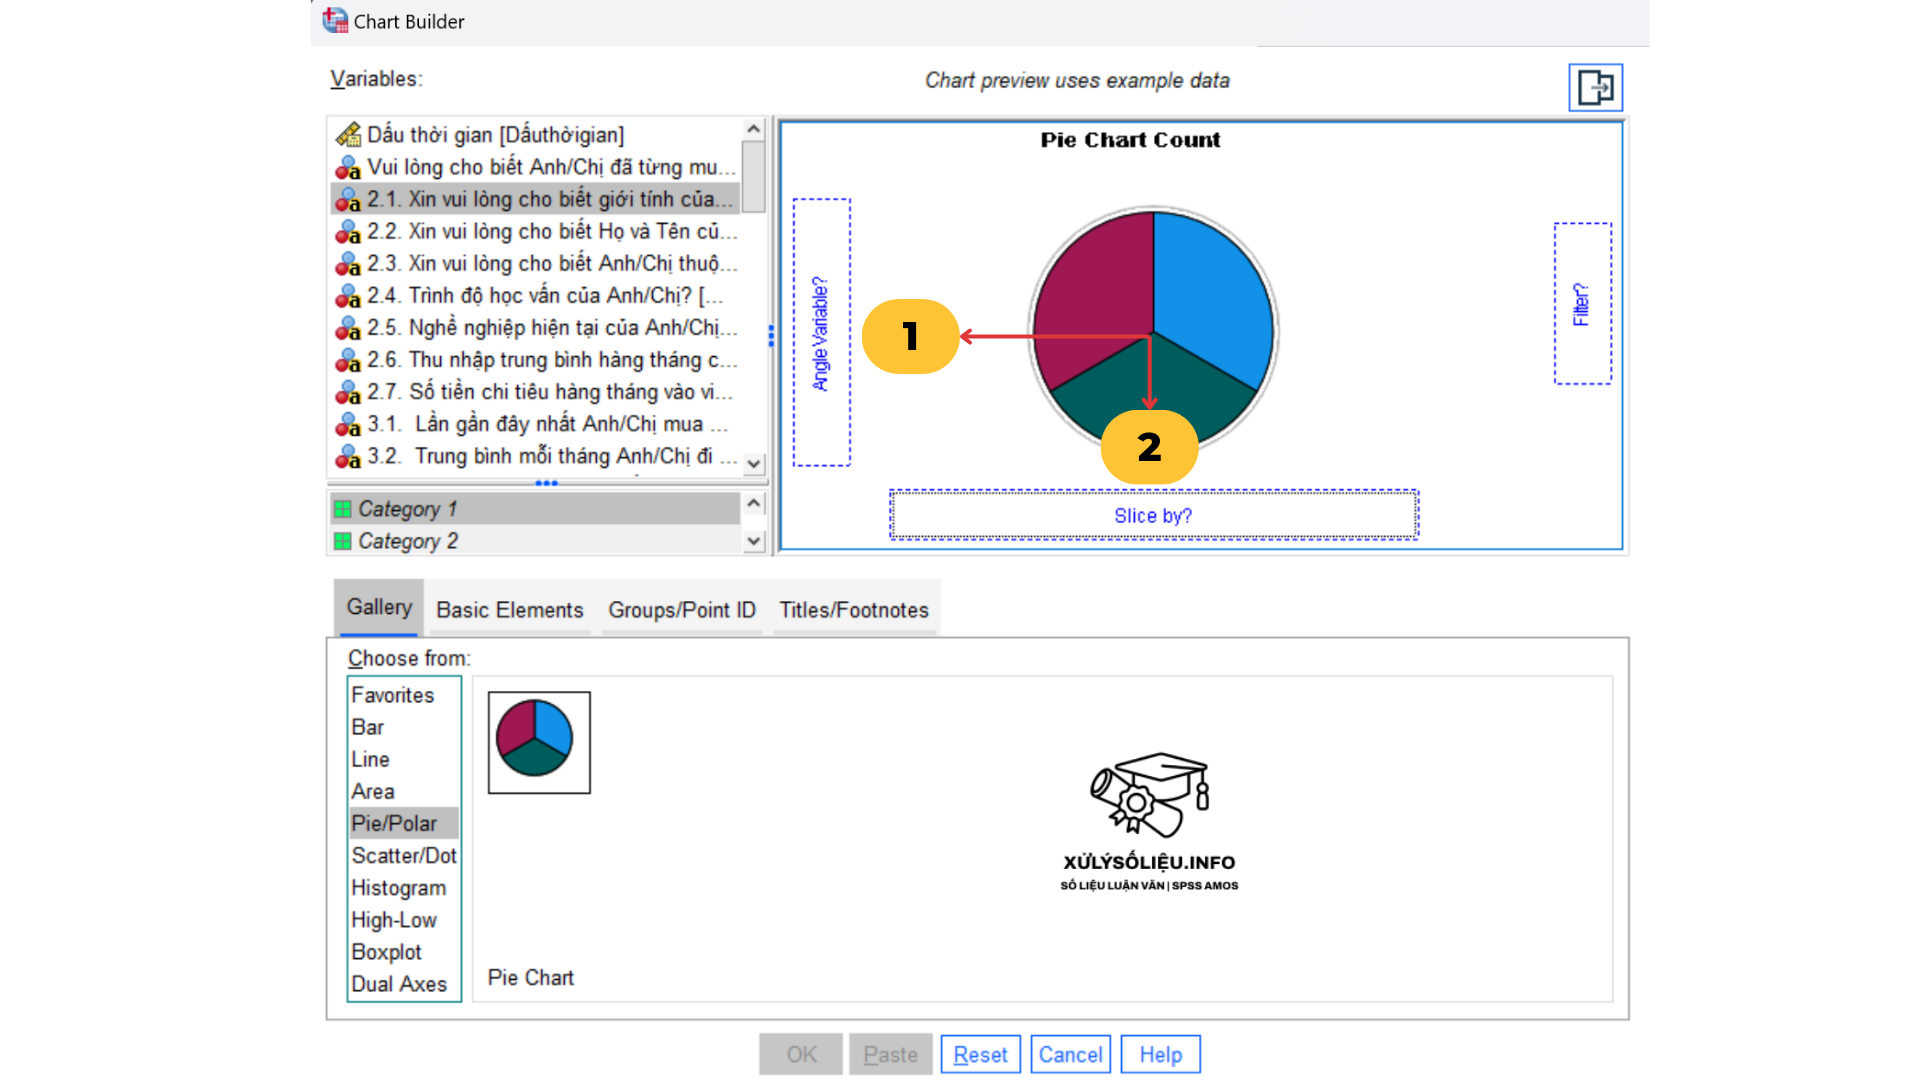Choose Boxplot chart type
The height and width of the screenshot is (1080, 1920).
coord(404,952)
